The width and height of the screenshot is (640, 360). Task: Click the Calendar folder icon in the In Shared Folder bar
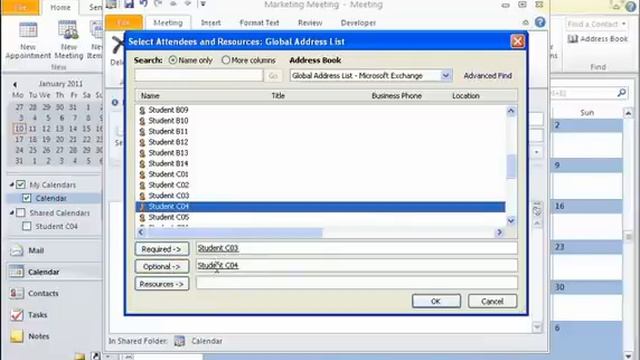[180, 341]
